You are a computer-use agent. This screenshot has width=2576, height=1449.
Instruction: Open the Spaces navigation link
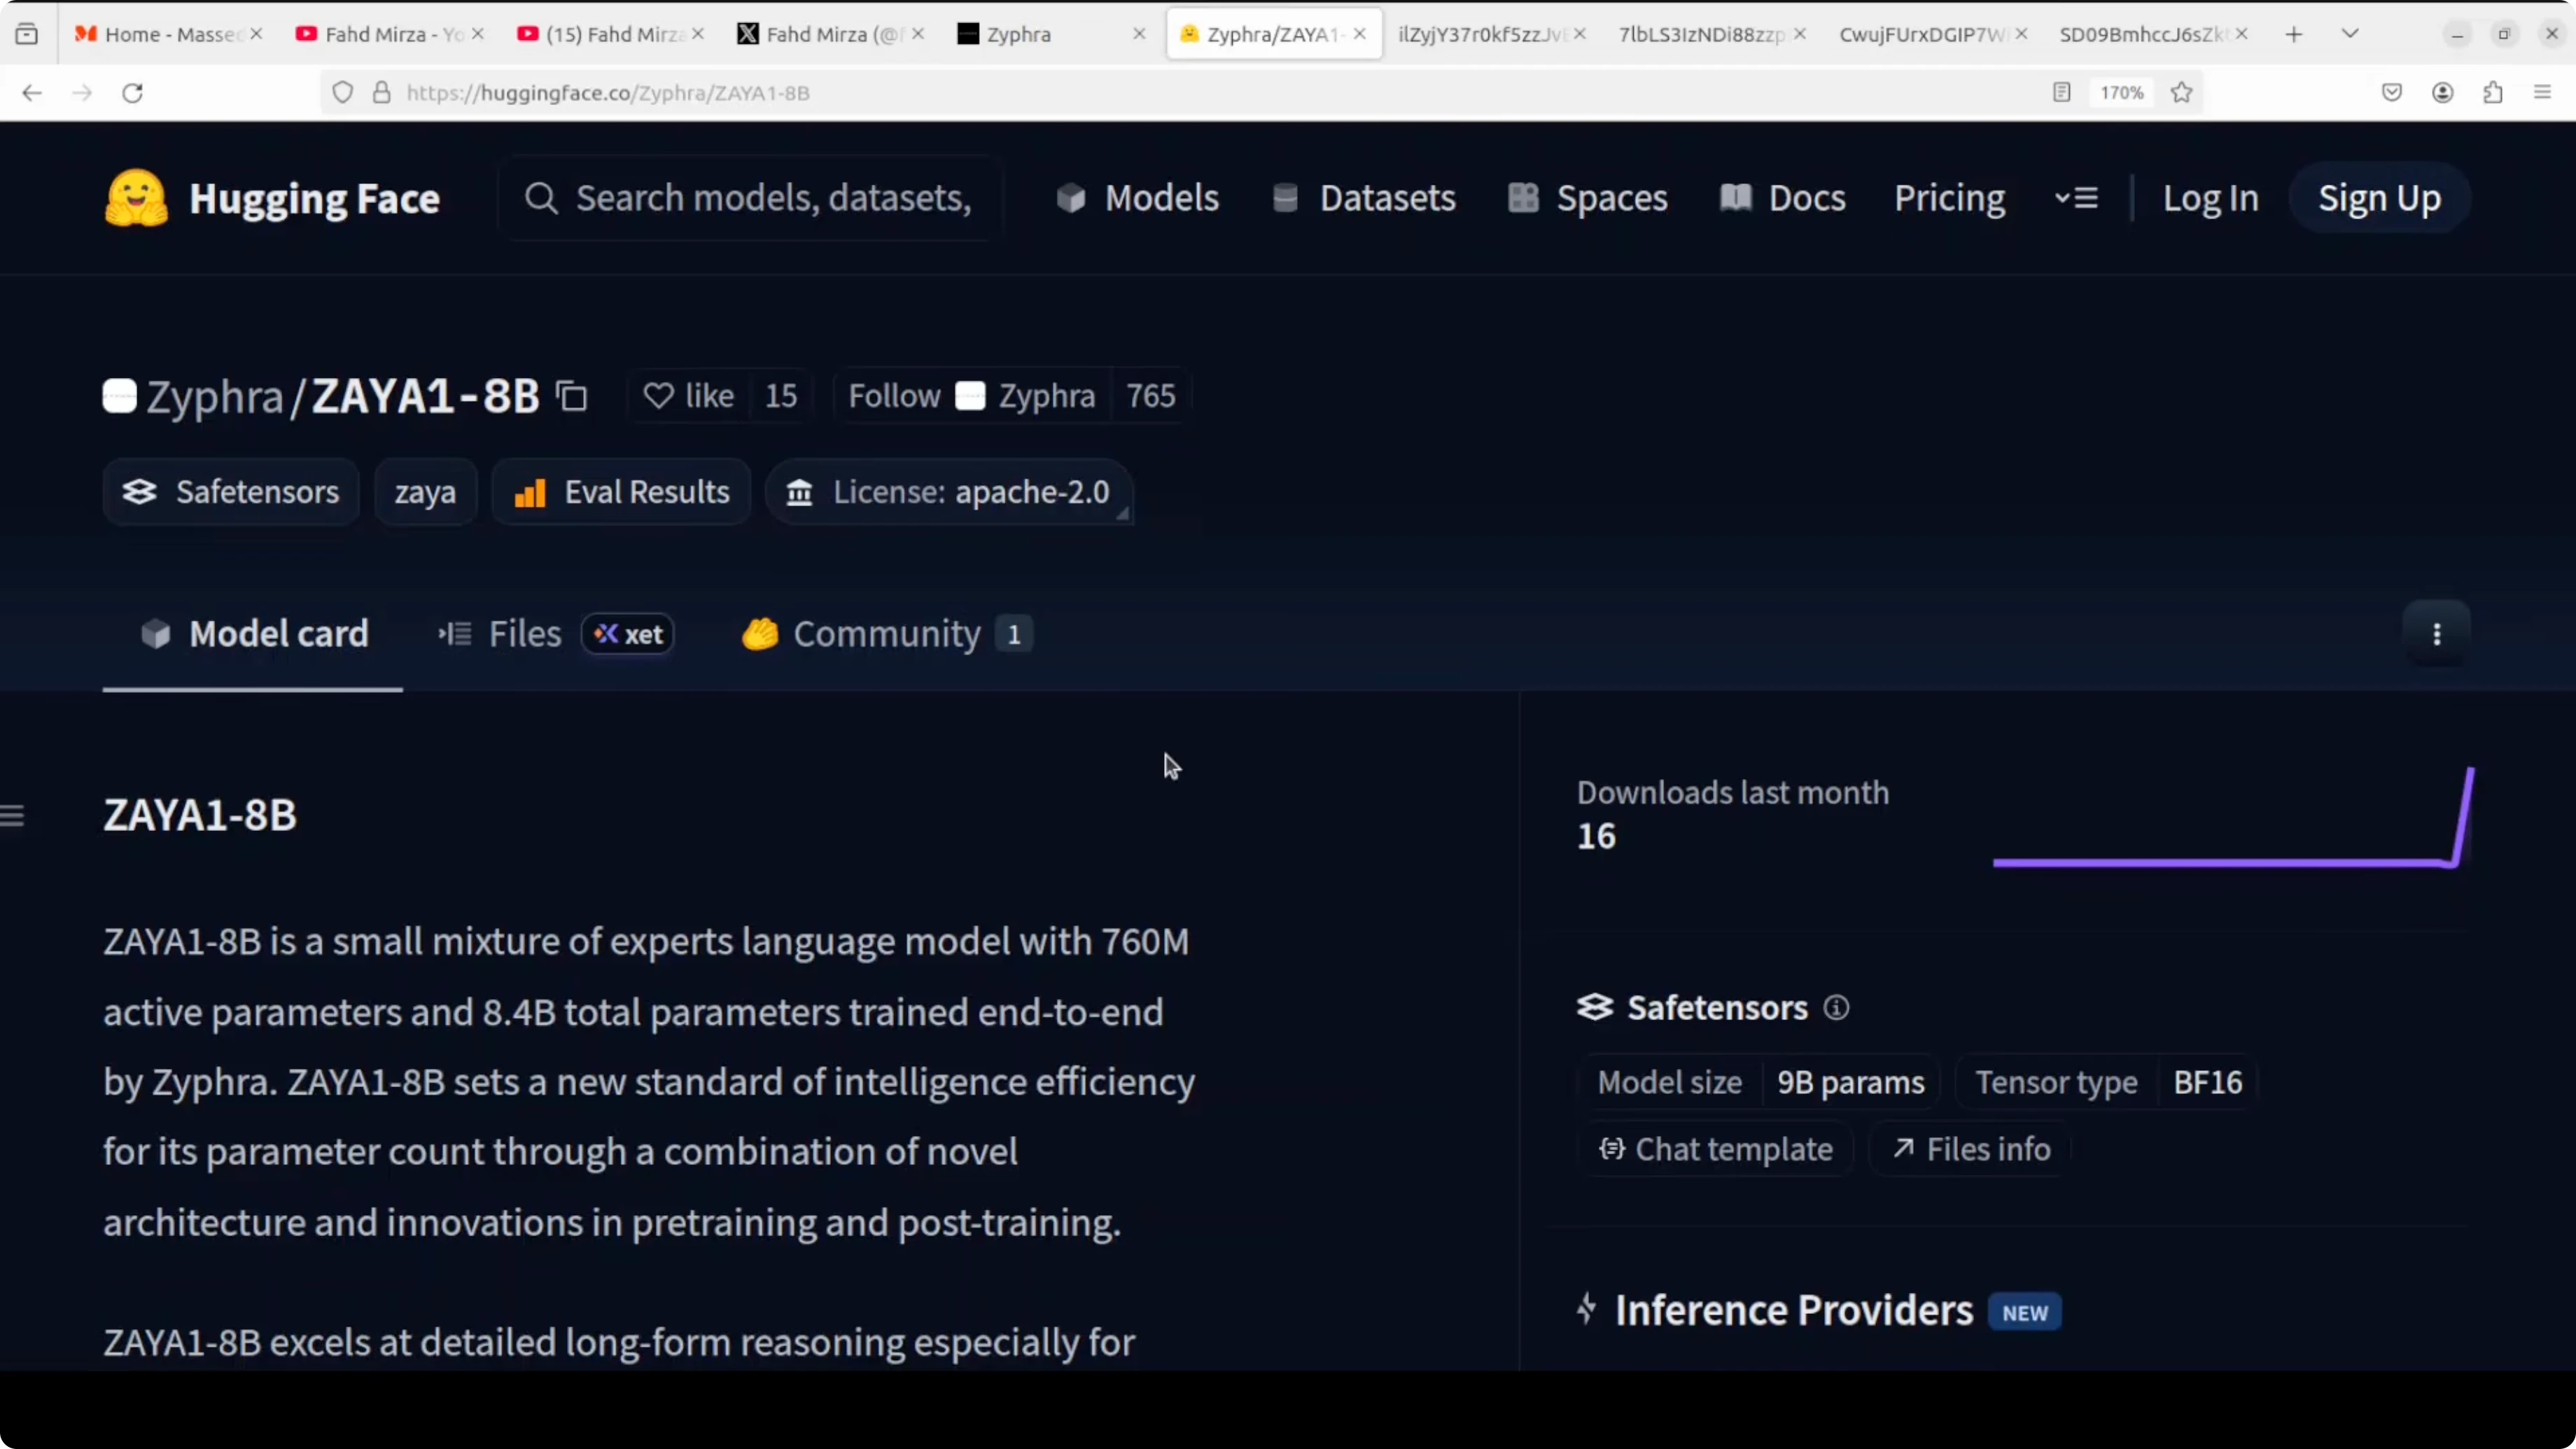coord(1588,198)
